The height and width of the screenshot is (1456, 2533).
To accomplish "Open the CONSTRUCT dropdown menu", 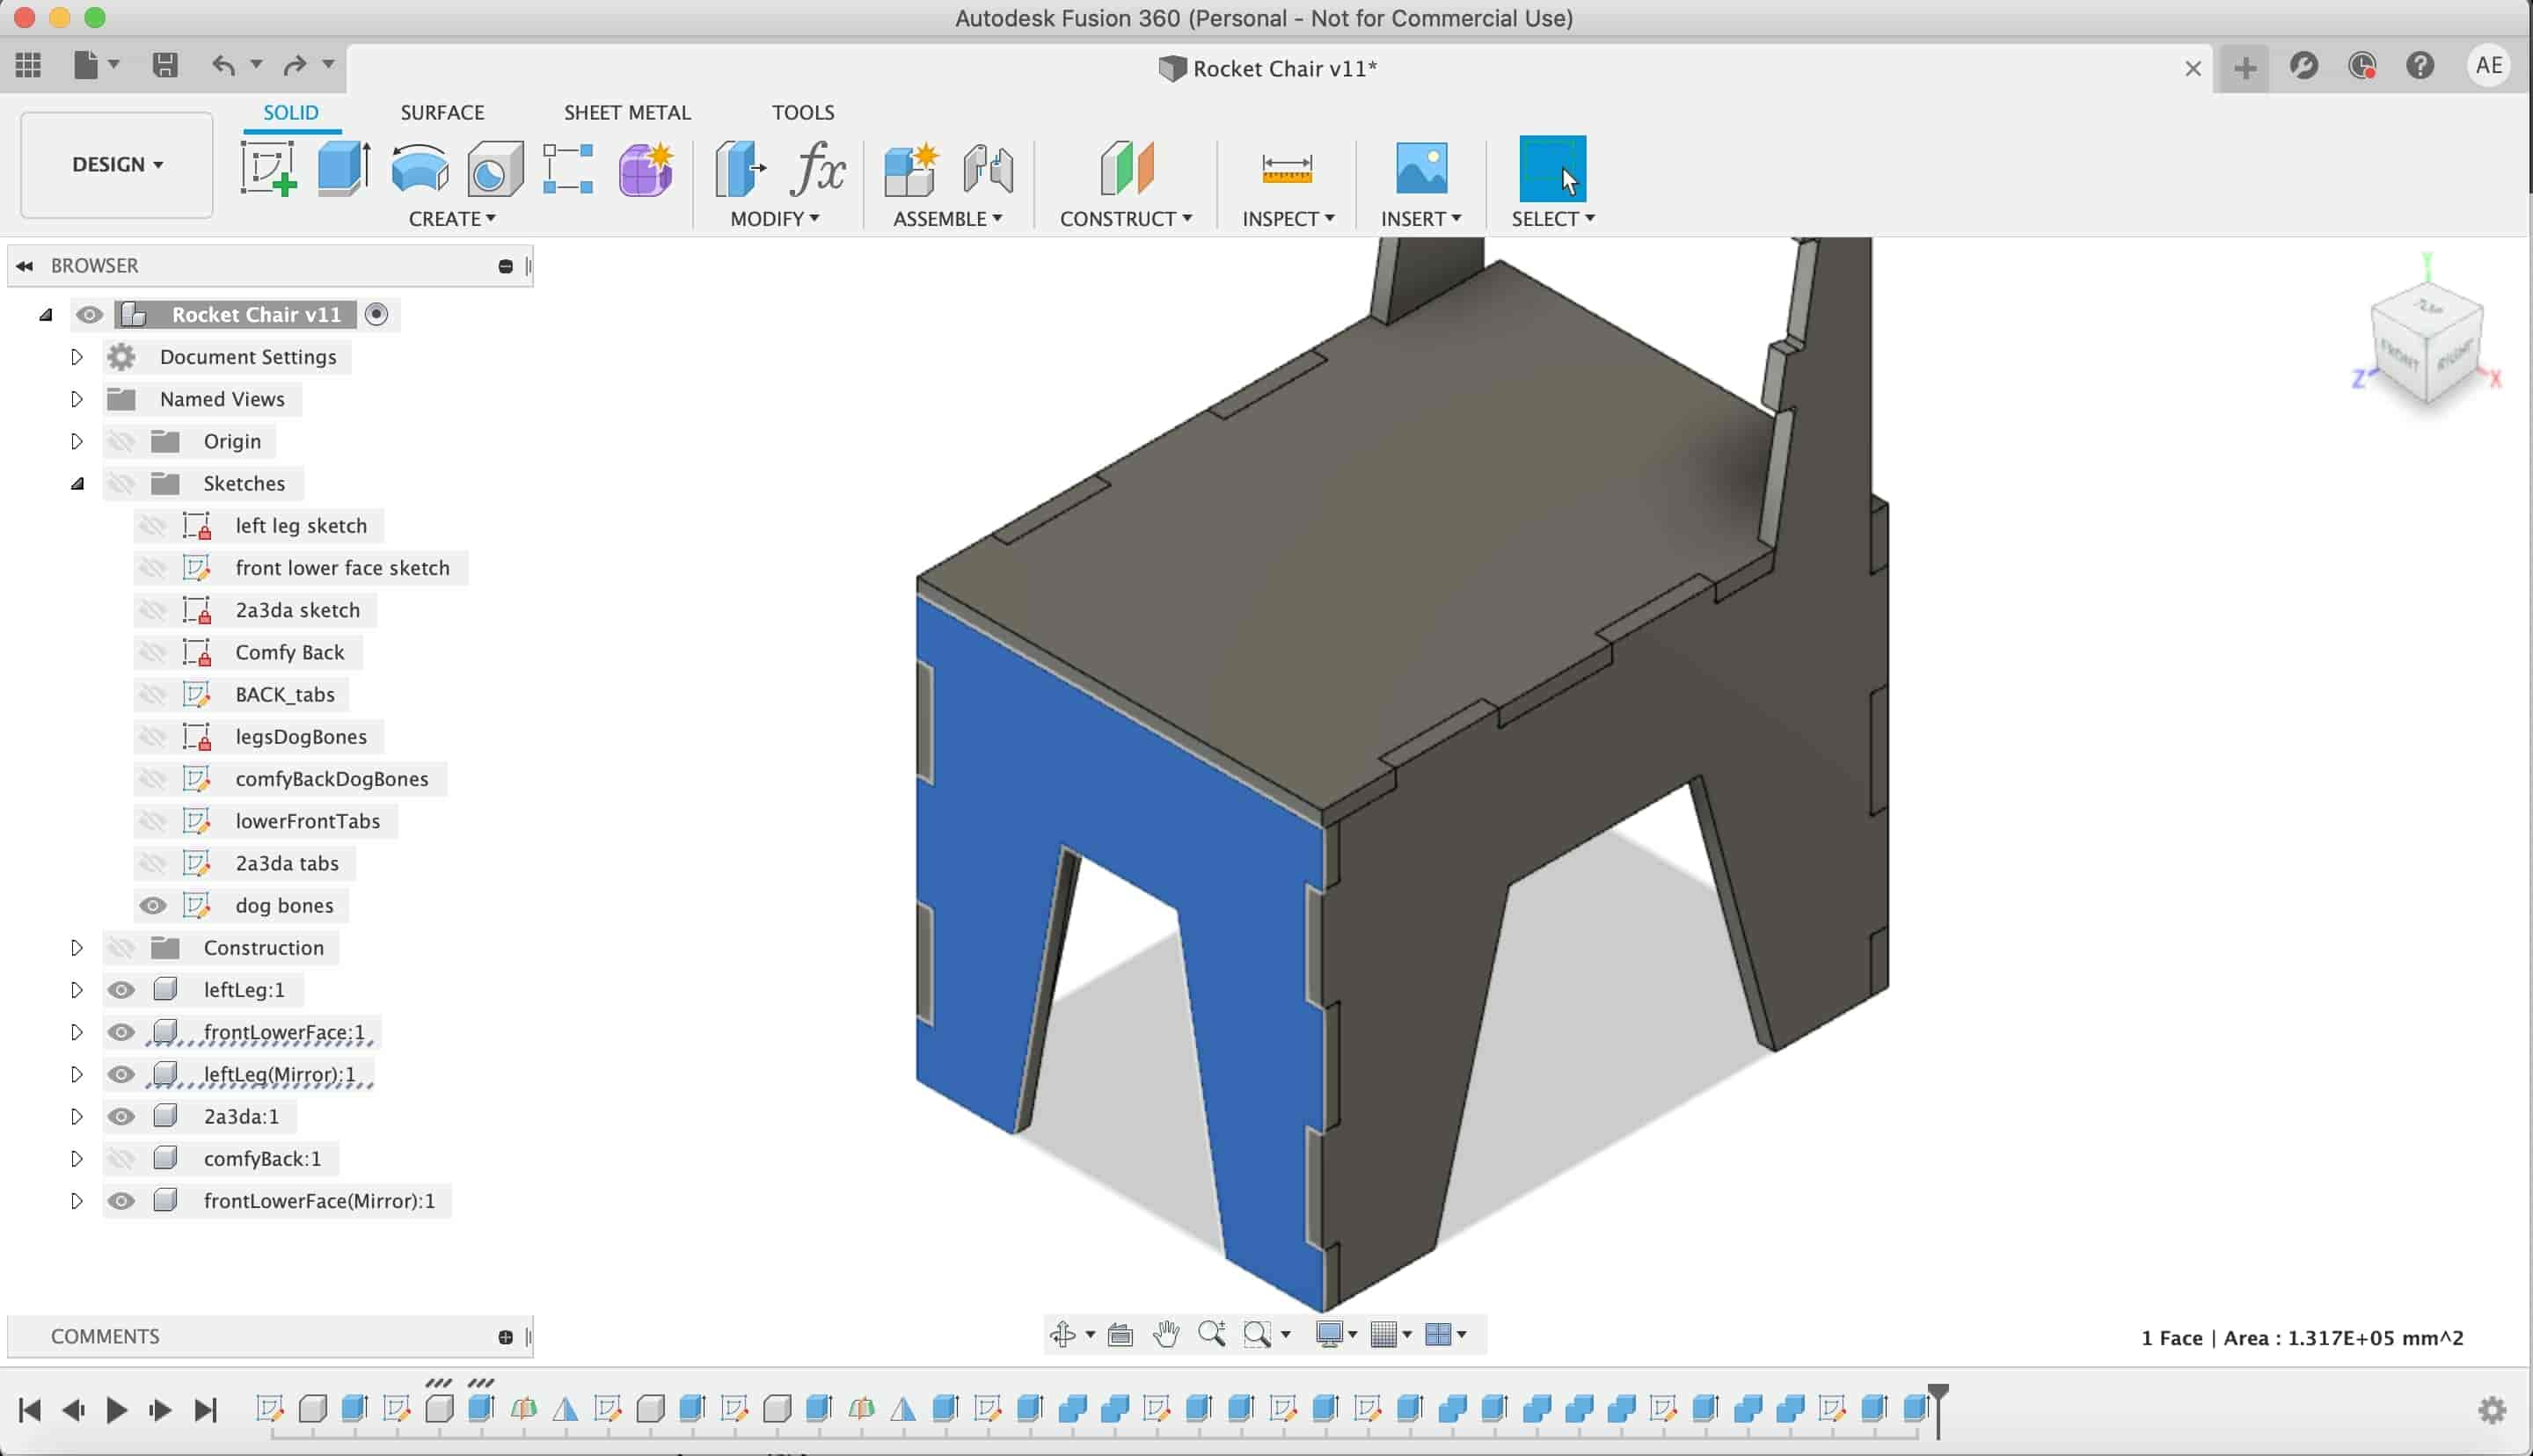I will coord(1126,219).
